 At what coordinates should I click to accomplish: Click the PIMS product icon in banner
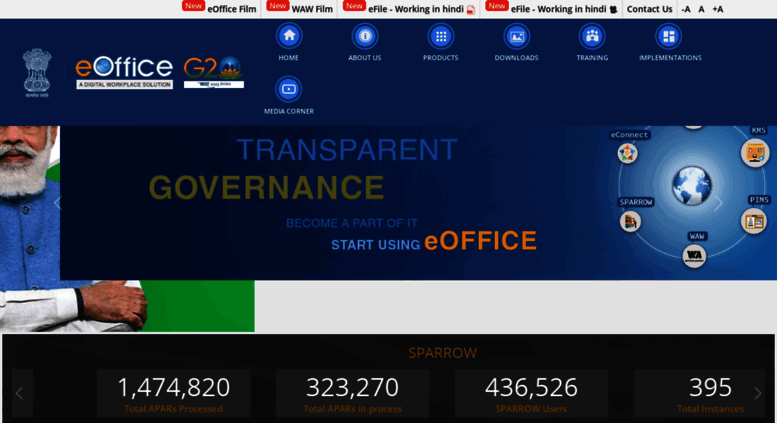(x=754, y=221)
